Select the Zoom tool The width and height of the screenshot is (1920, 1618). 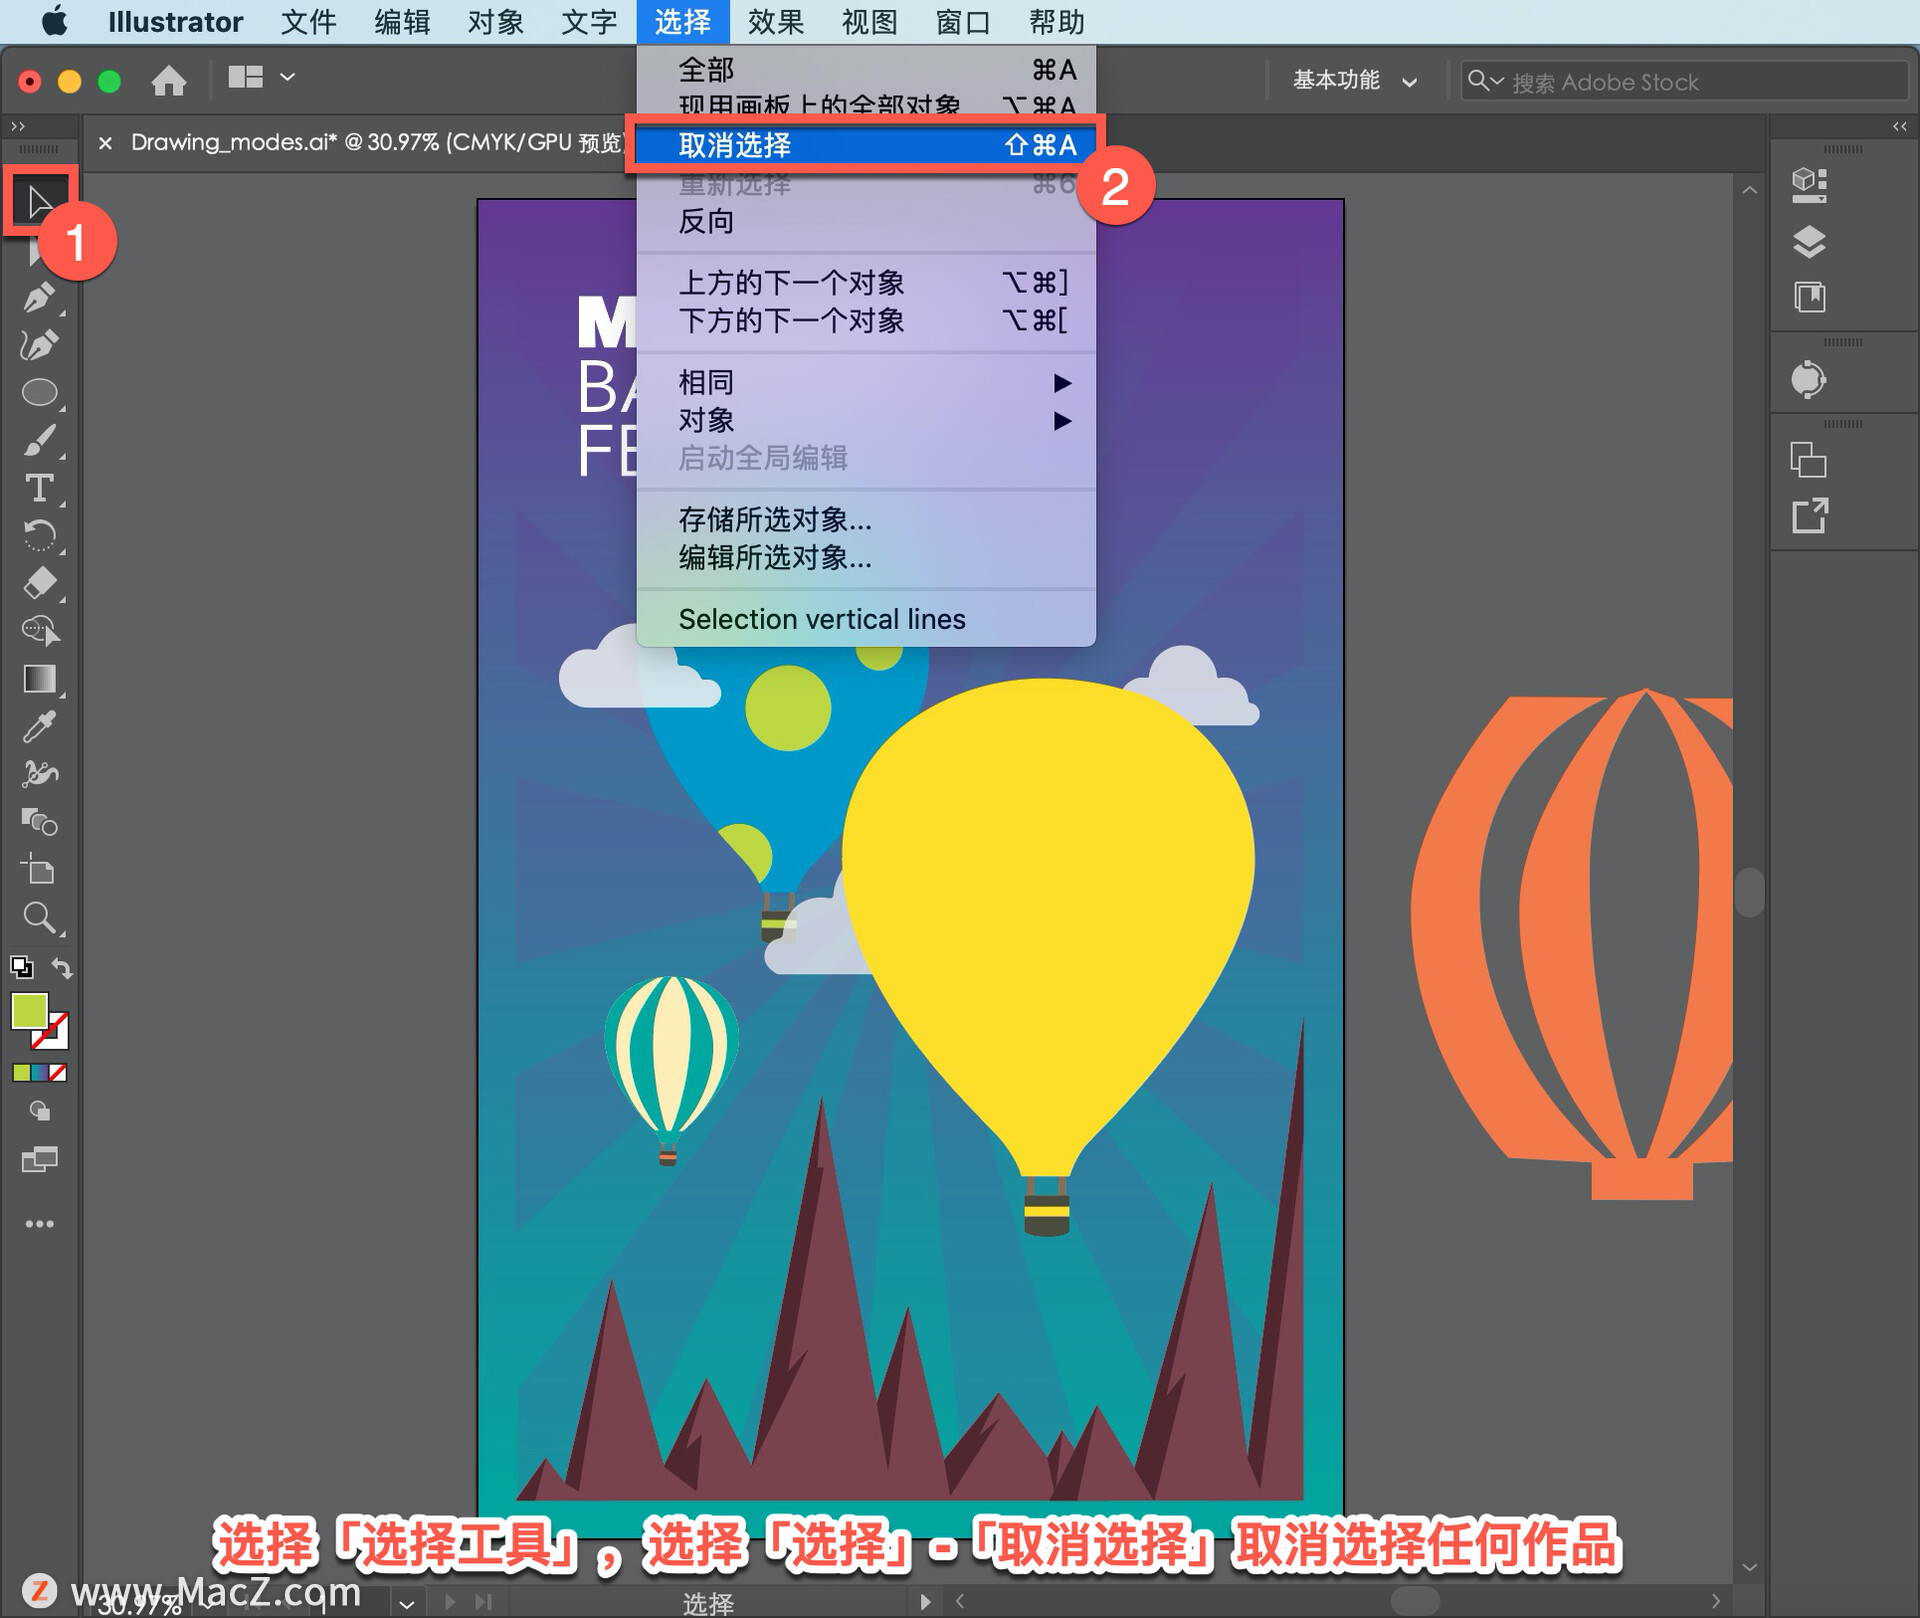pos(38,917)
